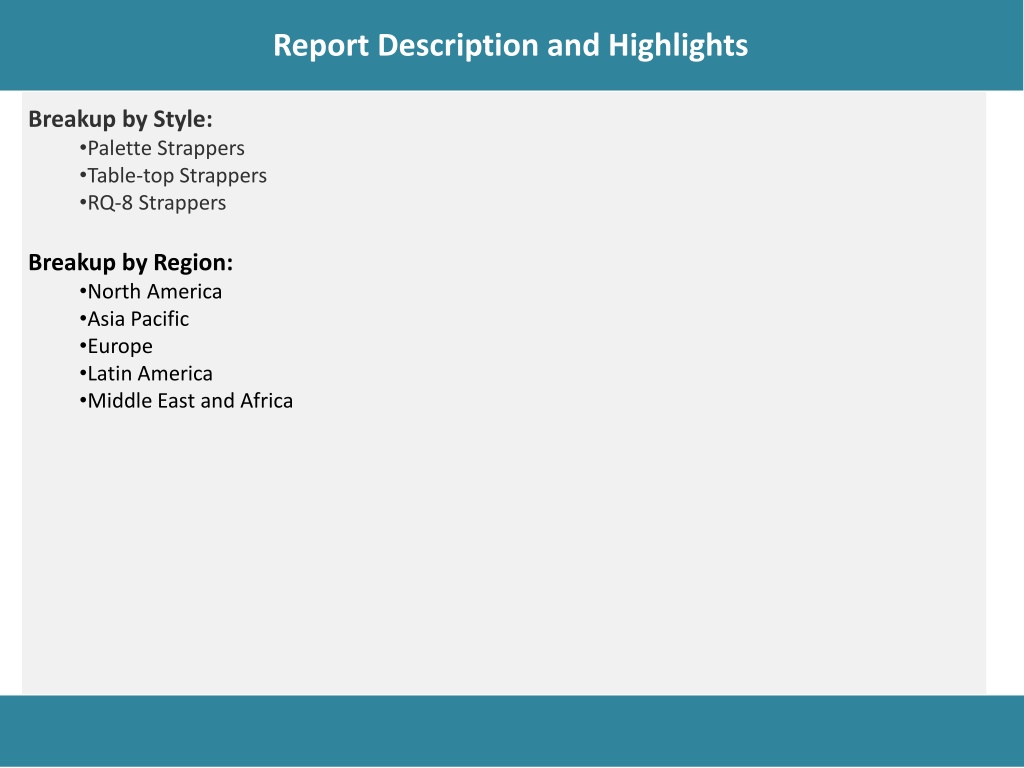Select the 'RQ-8 Strappers' bullet
This screenshot has height=768, width=1024.
coord(153,203)
